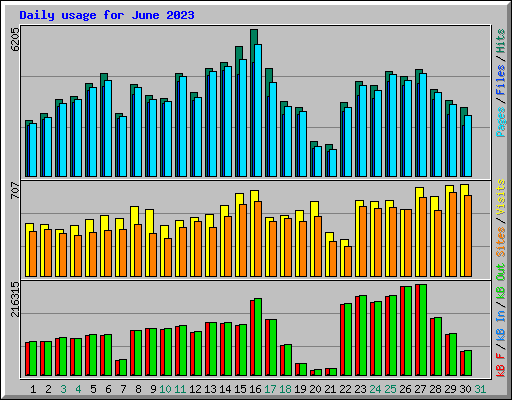Image resolution: width=512 pixels, height=400 pixels.
Task: Click green day label 18
Action: pyautogui.click(x=285, y=389)
